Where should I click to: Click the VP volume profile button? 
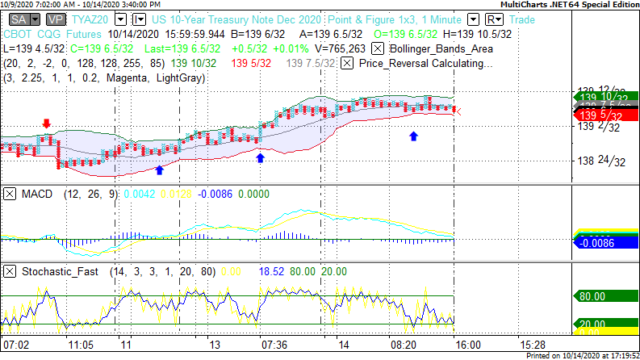pyautogui.click(x=56, y=20)
